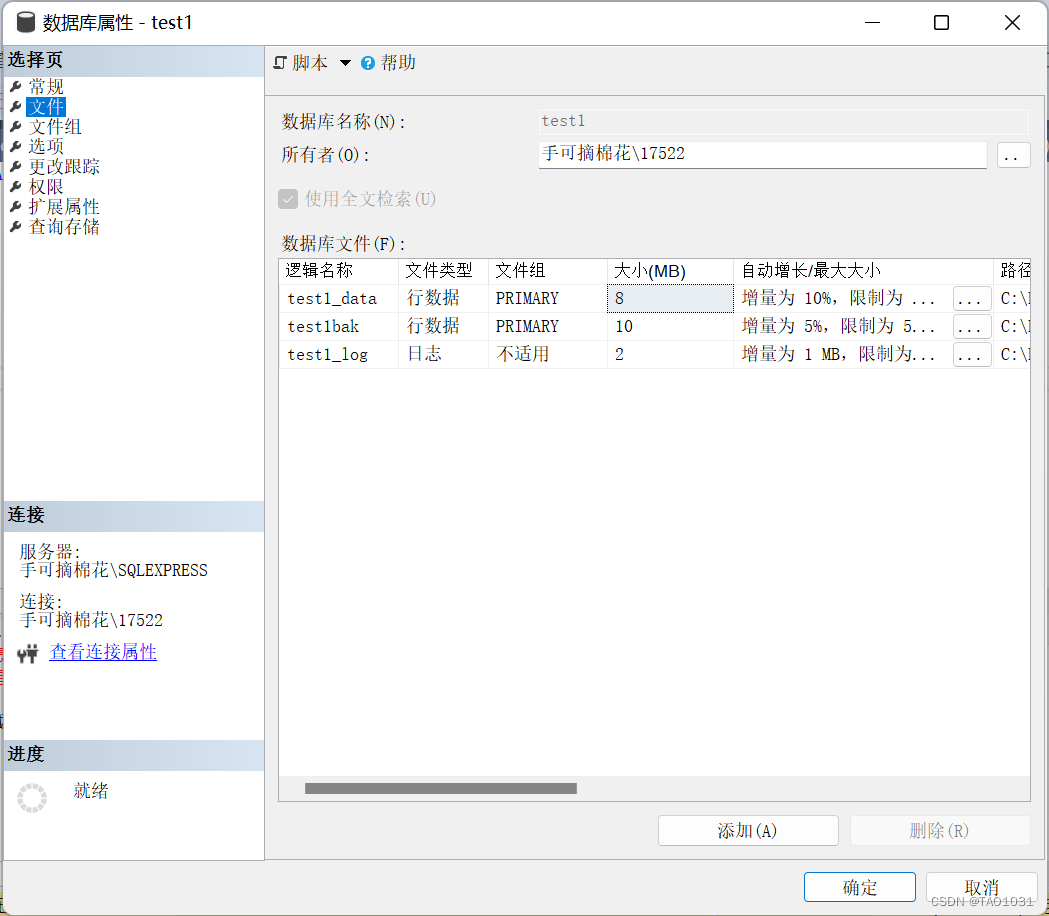The image size is (1049, 916).
Task: Open autogrowth settings for test1bak
Action: (x=971, y=327)
